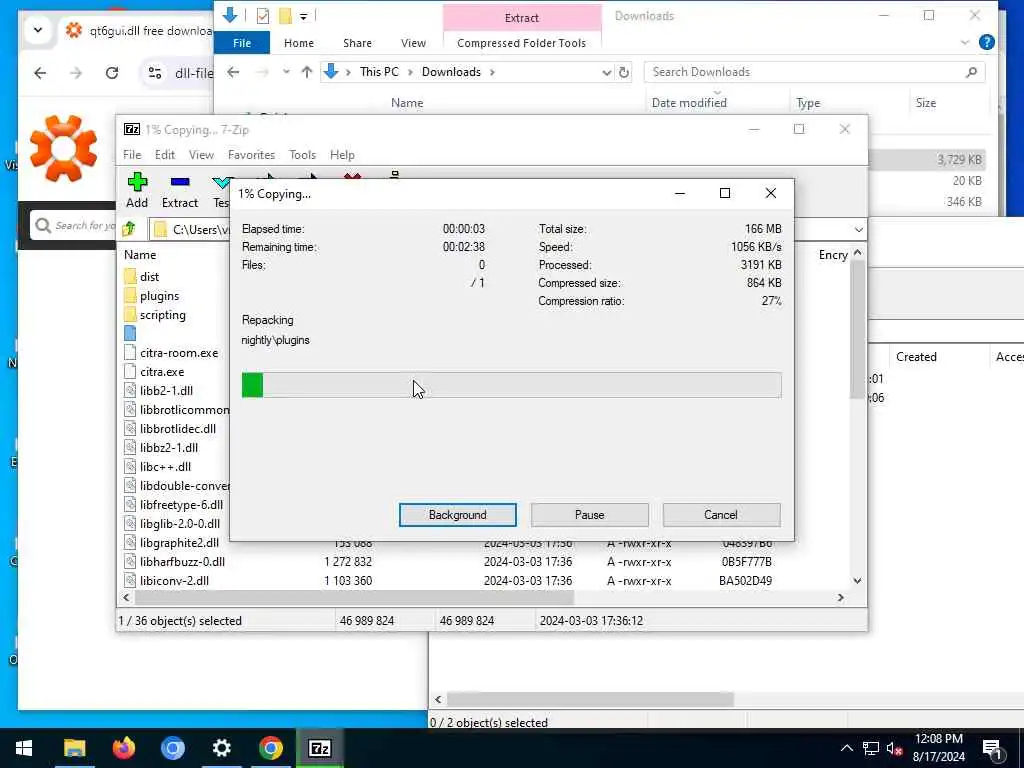
Task: Switch to Explorer's View ribbon tab
Action: click(x=413, y=42)
